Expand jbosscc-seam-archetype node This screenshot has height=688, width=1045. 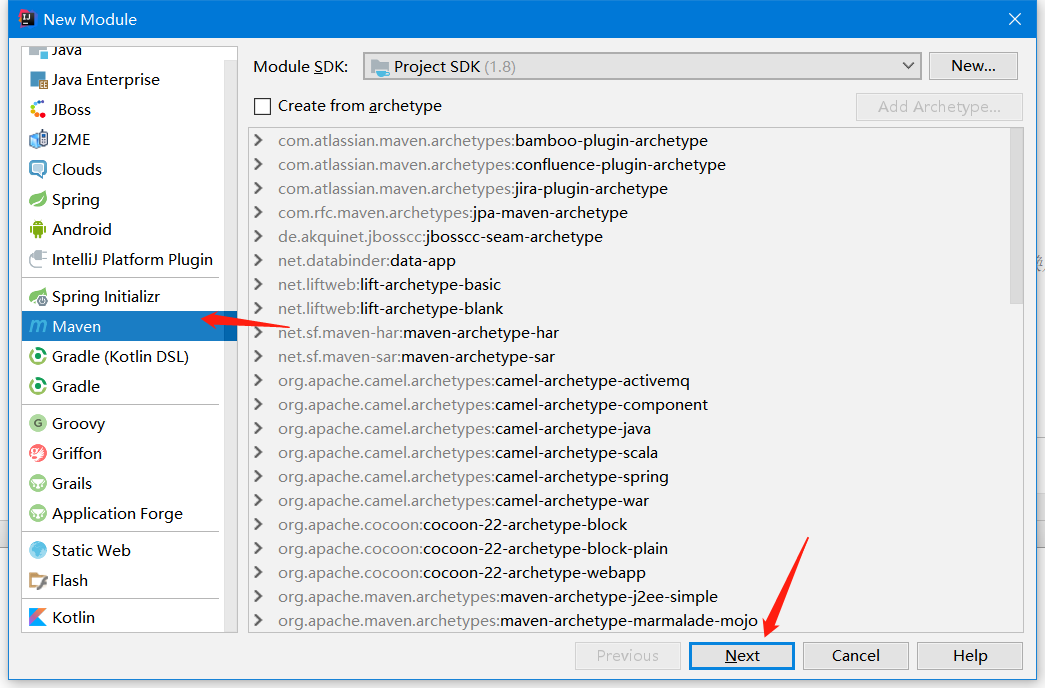(259, 237)
